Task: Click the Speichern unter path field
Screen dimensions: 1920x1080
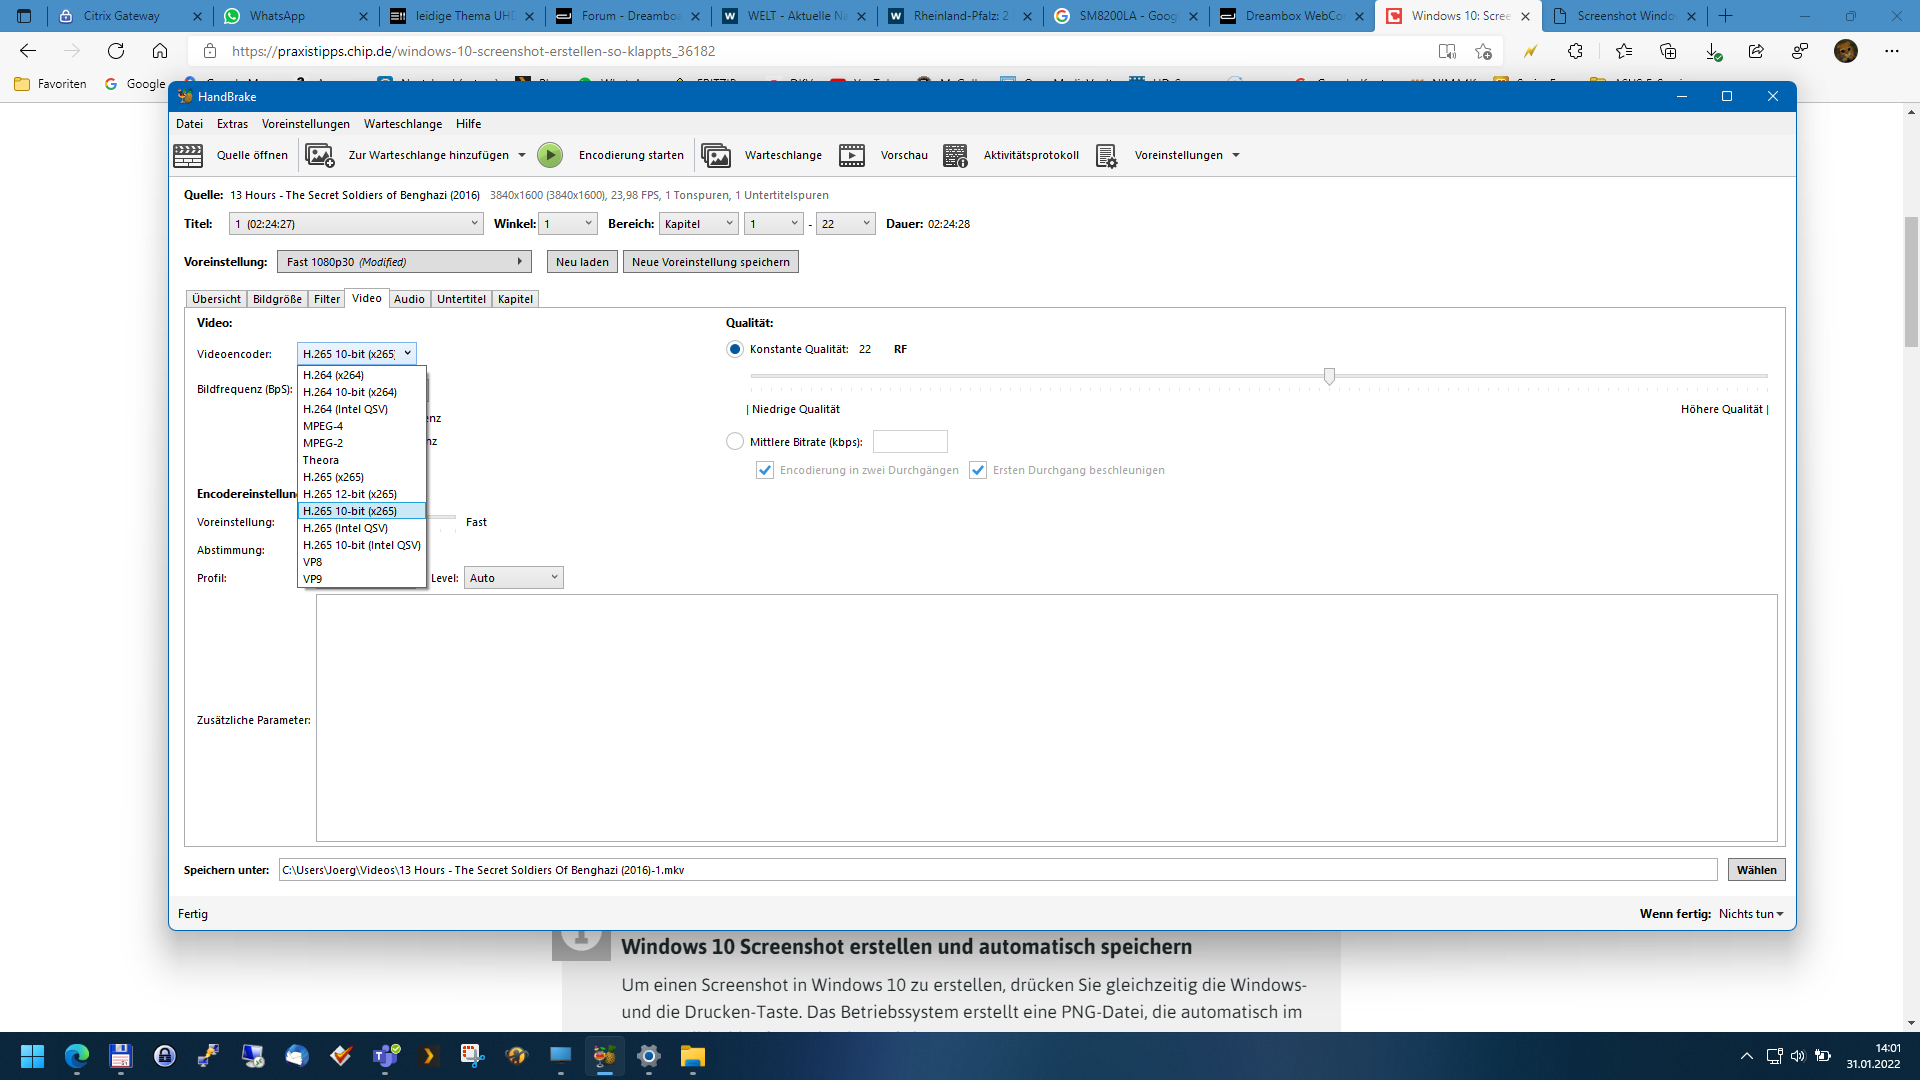Action: [x=997, y=870]
